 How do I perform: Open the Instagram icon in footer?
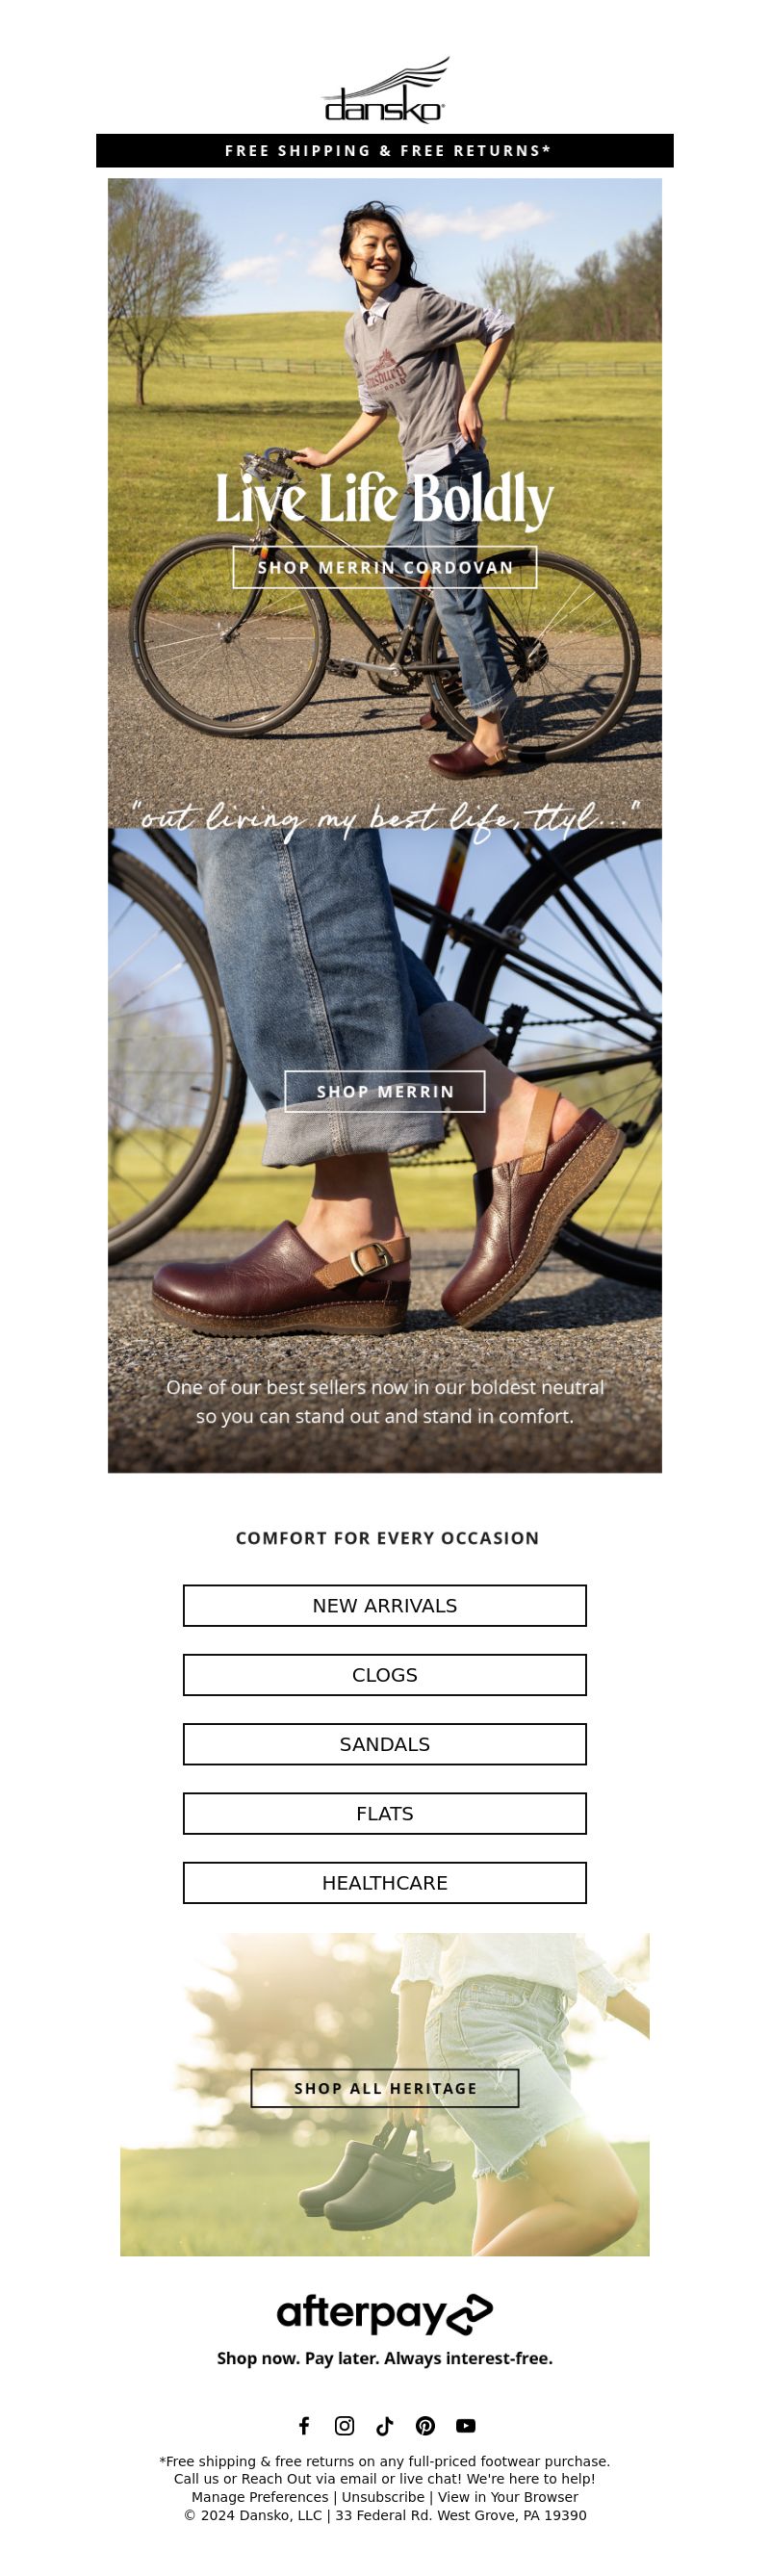pos(344,2425)
